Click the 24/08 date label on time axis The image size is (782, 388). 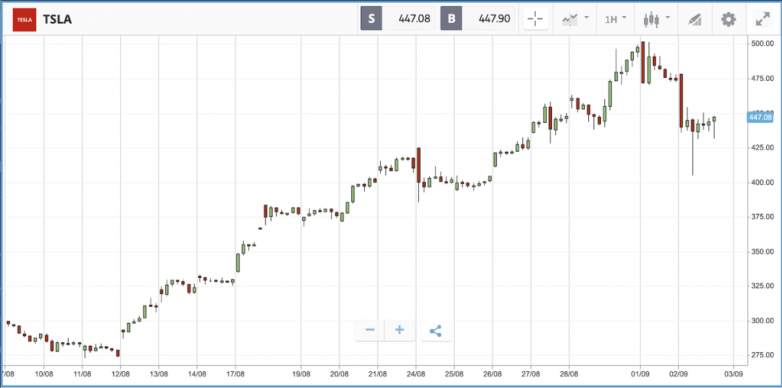pyautogui.click(x=415, y=374)
